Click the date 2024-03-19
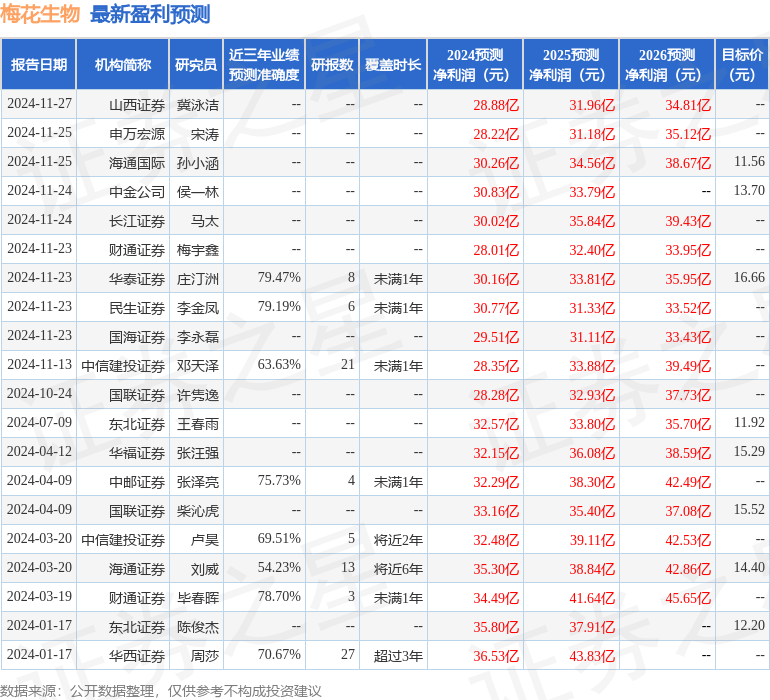Image resolution: width=770 pixels, height=700 pixels. [x=39, y=596]
